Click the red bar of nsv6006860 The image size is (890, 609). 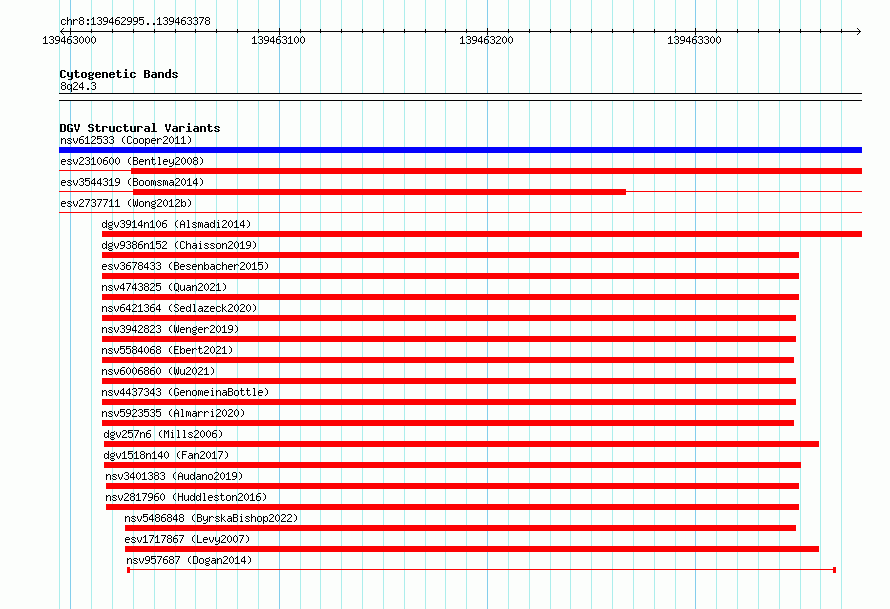click(449, 381)
